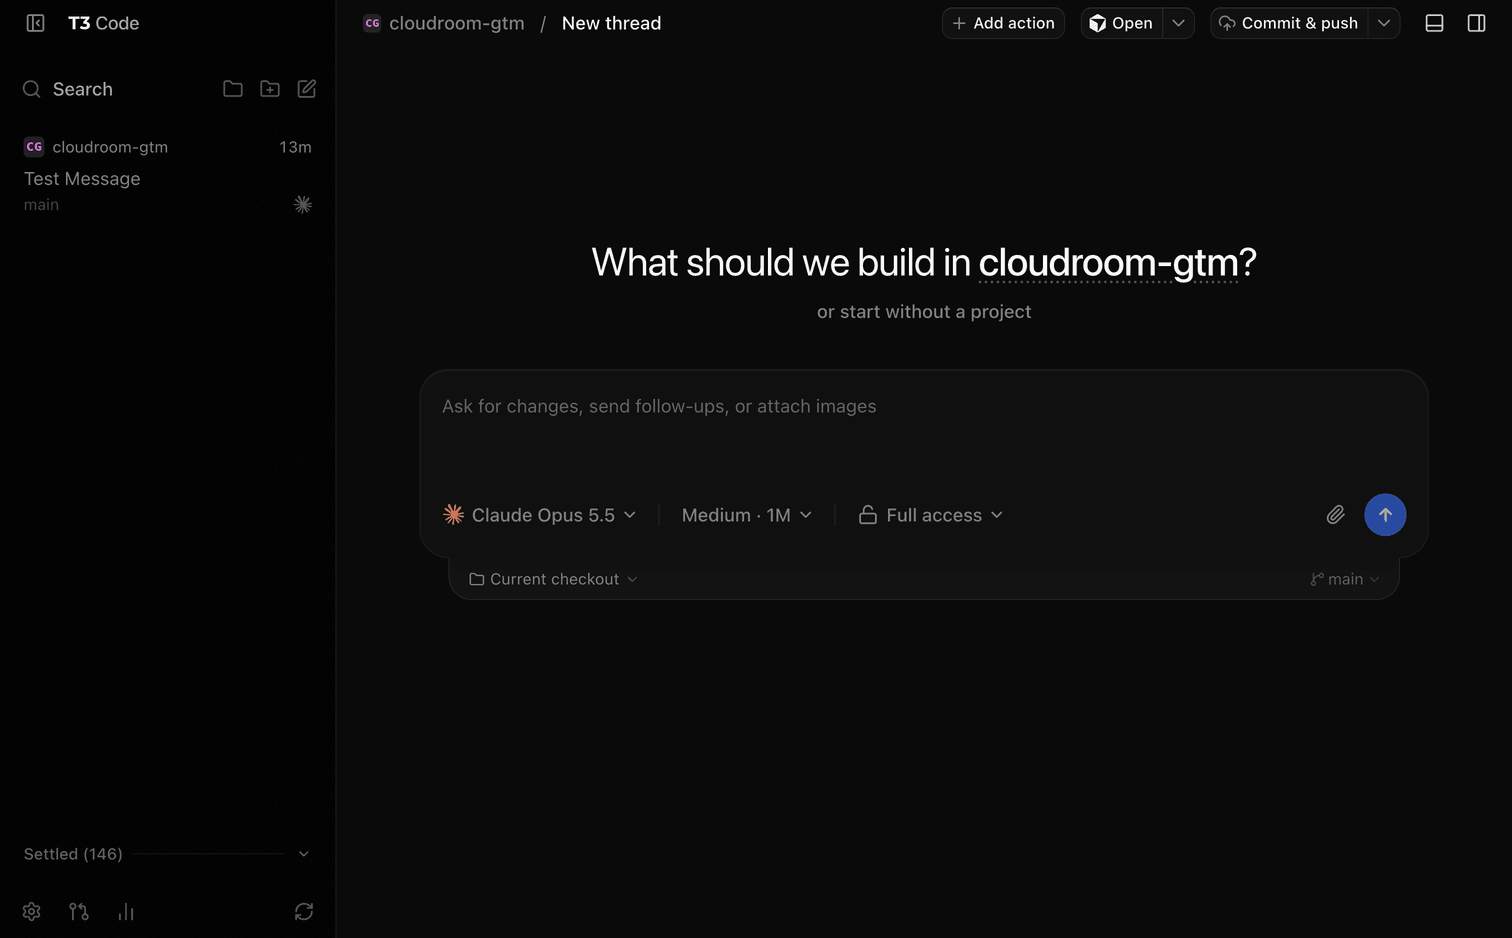The image size is (1512, 938).
Task: Toggle the right sidebar layout icon
Action: (1476, 23)
